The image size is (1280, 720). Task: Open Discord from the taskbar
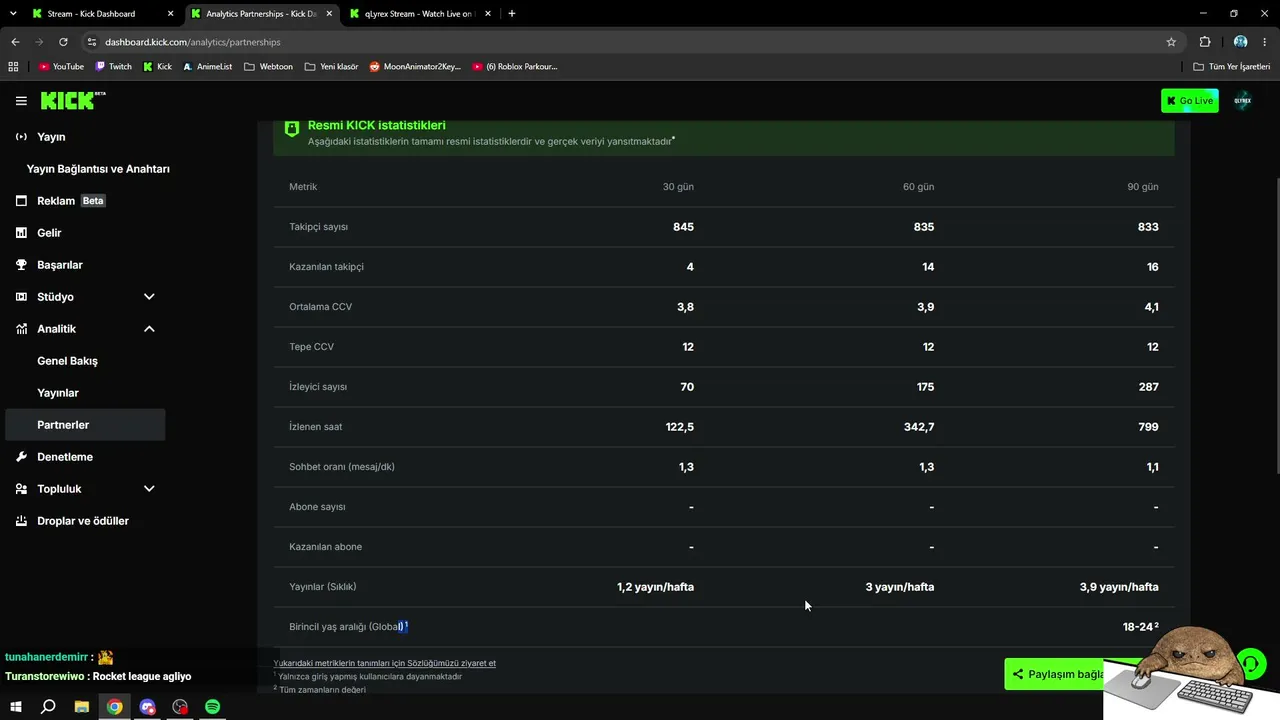coord(148,707)
